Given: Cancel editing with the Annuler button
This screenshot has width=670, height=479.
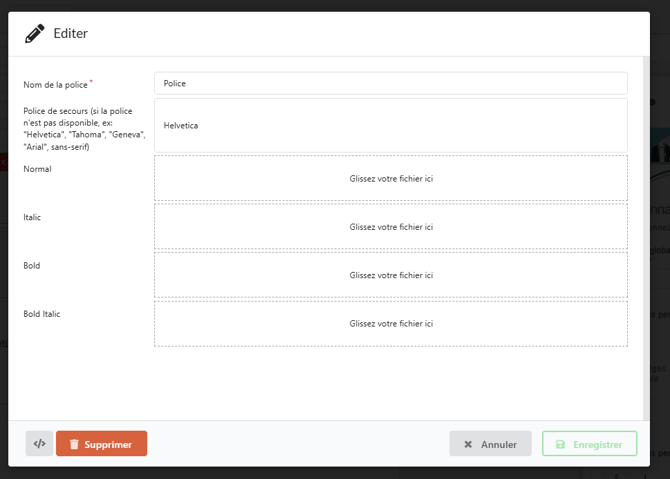Looking at the screenshot, I should pyautogui.click(x=490, y=444).
